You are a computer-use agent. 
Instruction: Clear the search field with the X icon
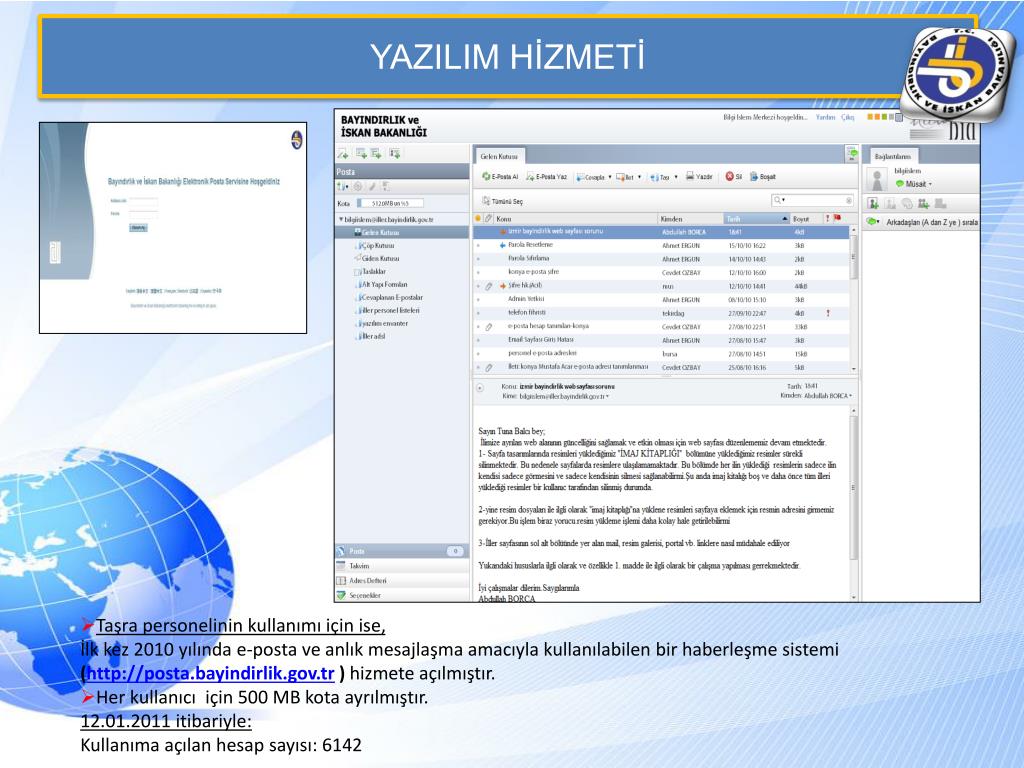point(849,200)
